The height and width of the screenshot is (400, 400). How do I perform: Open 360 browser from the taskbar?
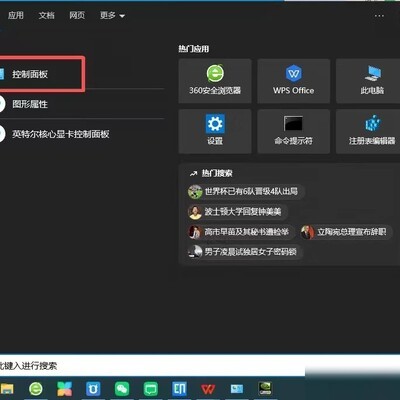click(36, 389)
